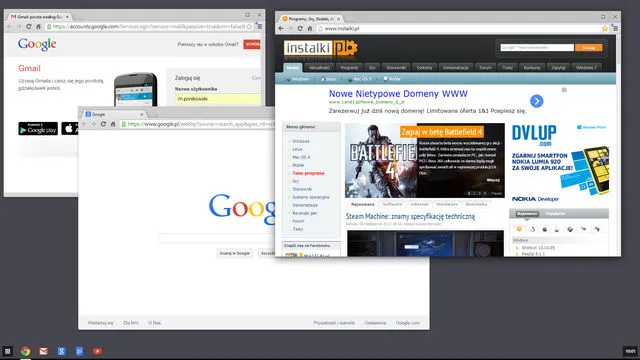
Task: Launch Chrome from the shelf
Action: 25,351
